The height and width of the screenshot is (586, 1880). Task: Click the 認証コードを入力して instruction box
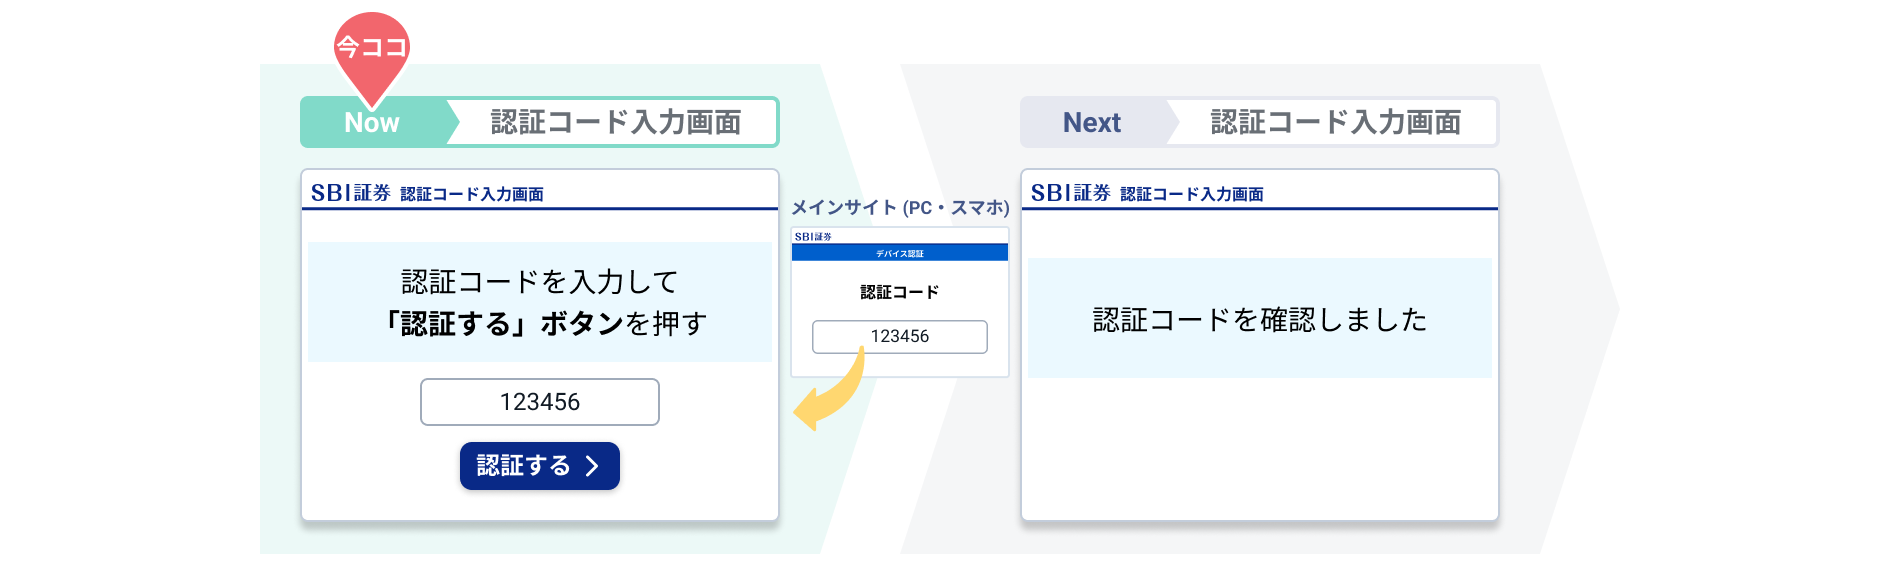point(539,302)
